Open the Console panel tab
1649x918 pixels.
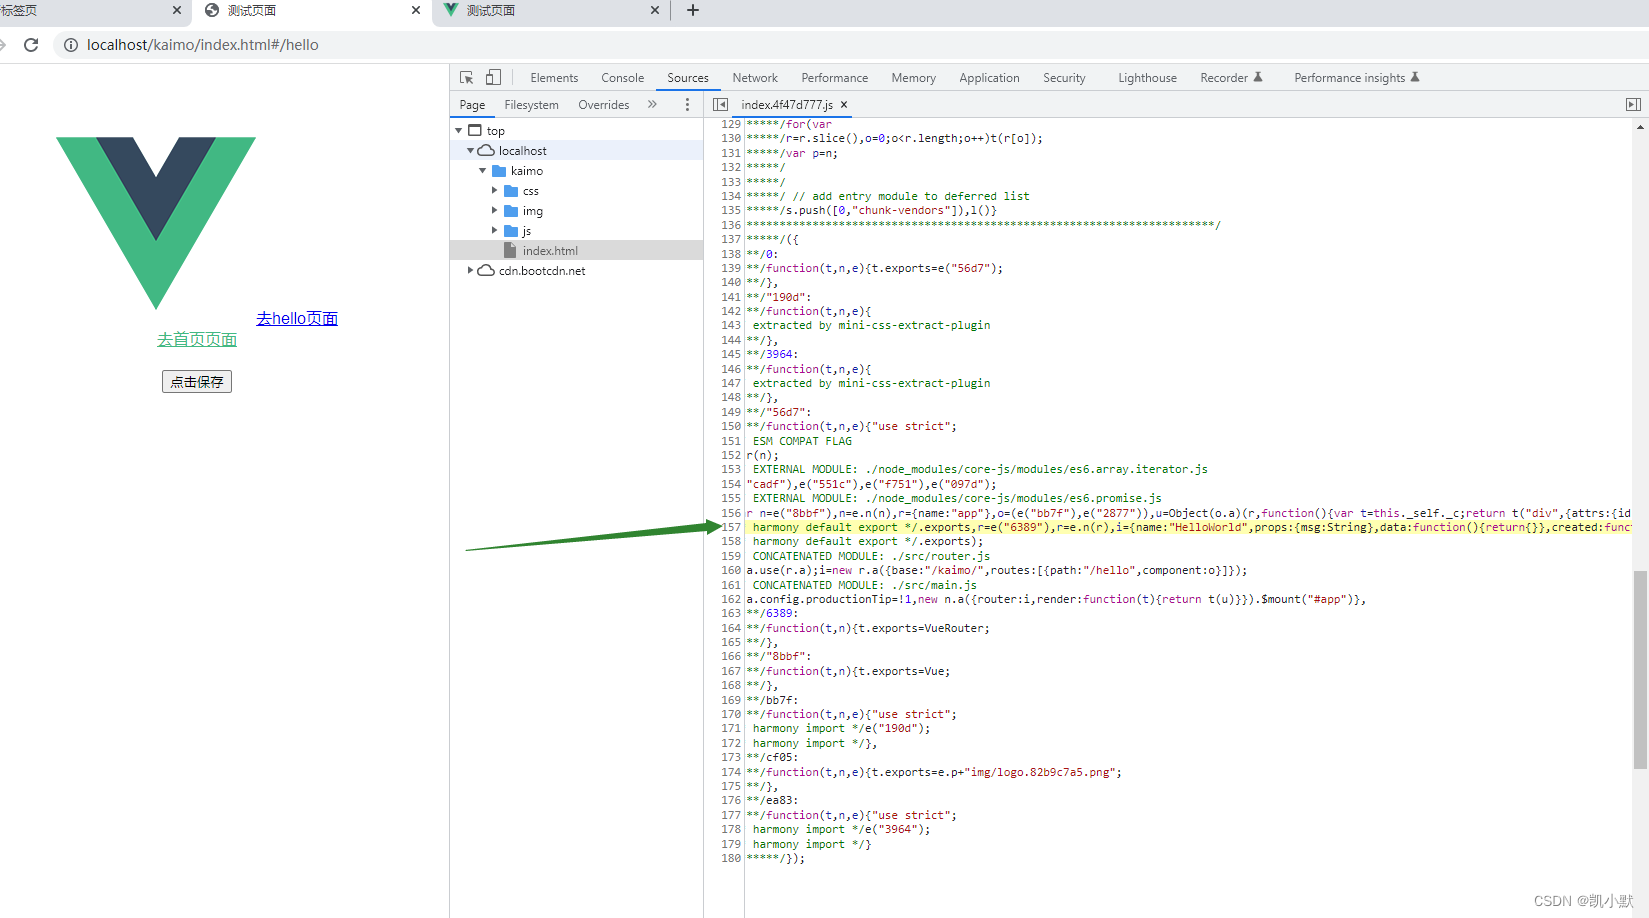click(x=622, y=78)
